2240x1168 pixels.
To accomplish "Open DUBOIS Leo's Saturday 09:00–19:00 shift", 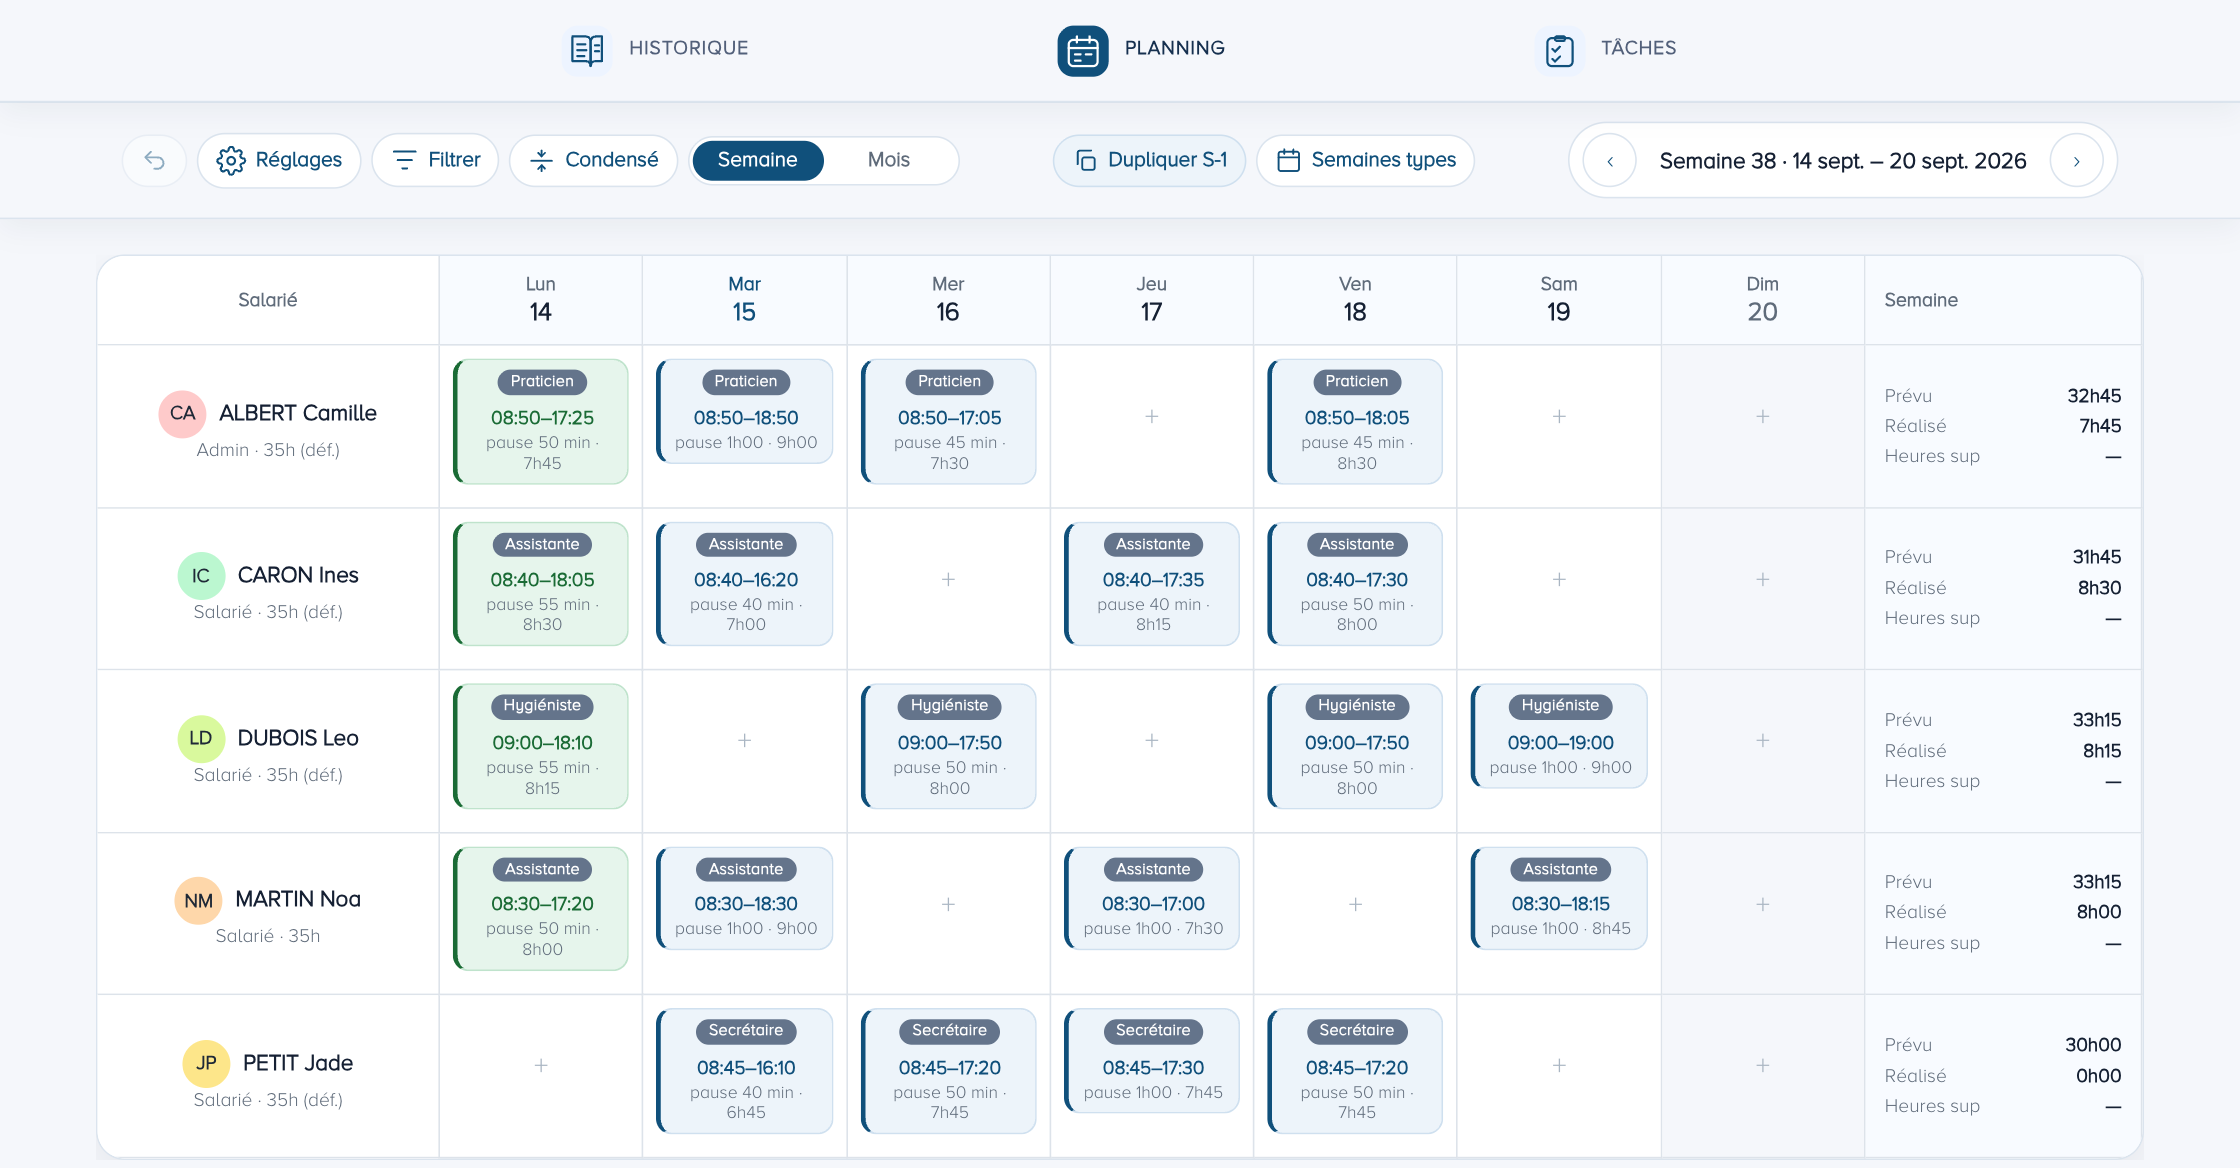I will click(x=1559, y=736).
